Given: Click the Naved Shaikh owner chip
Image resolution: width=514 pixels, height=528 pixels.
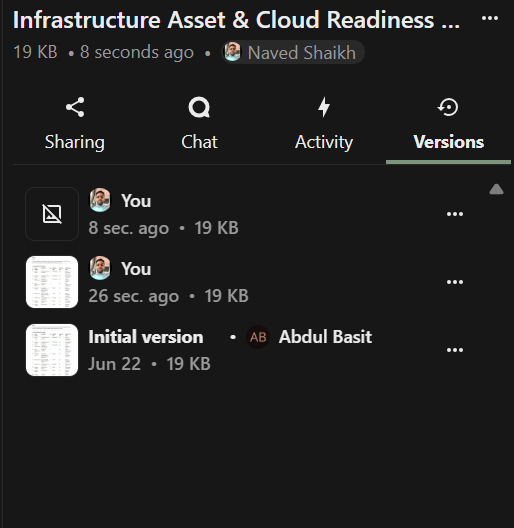Looking at the screenshot, I should point(293,52).
